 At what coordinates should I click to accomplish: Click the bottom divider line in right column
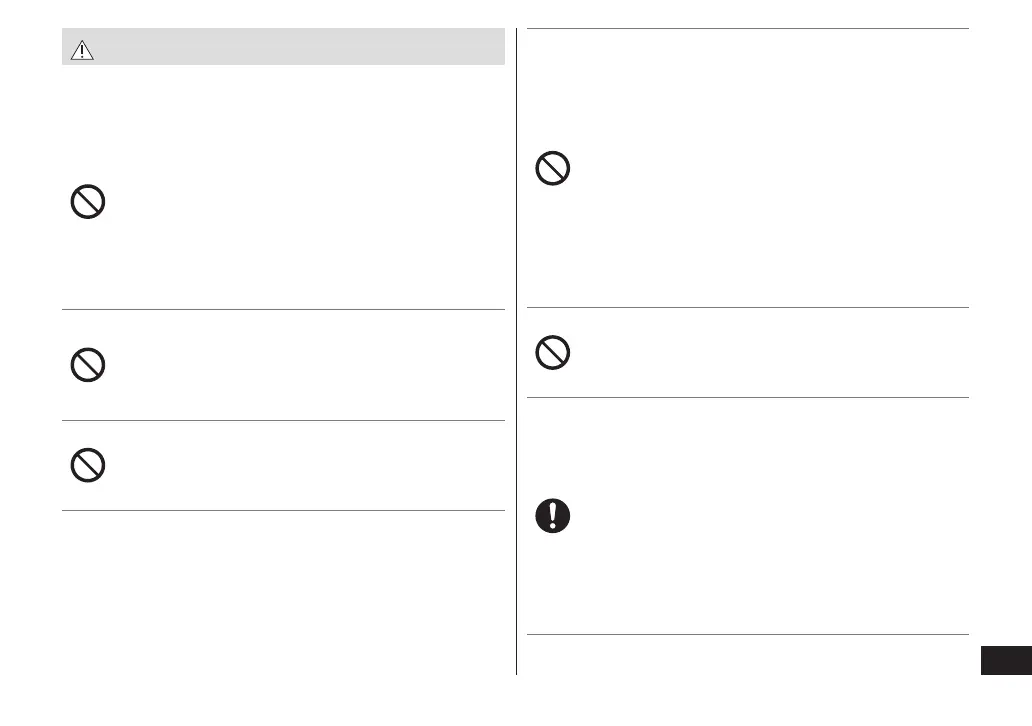point(747,634)
